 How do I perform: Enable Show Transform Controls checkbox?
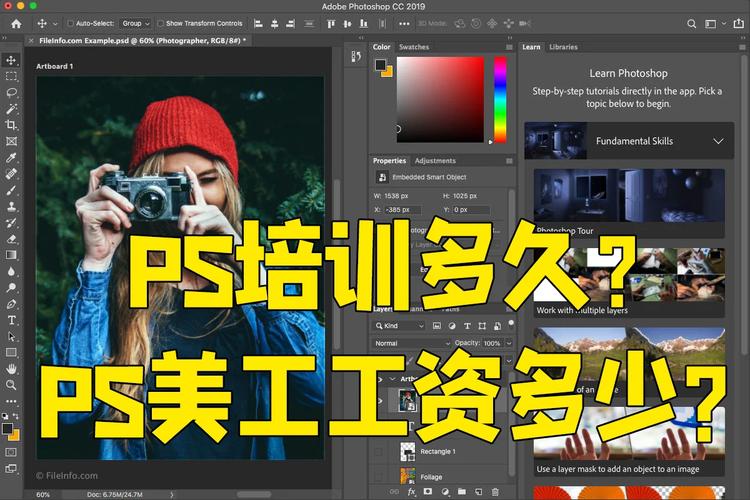pos(161,23)
